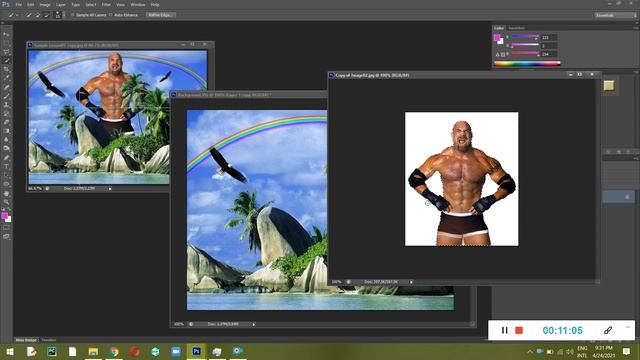Swap foreground and background colors in the toolbox

pos(10,209)
